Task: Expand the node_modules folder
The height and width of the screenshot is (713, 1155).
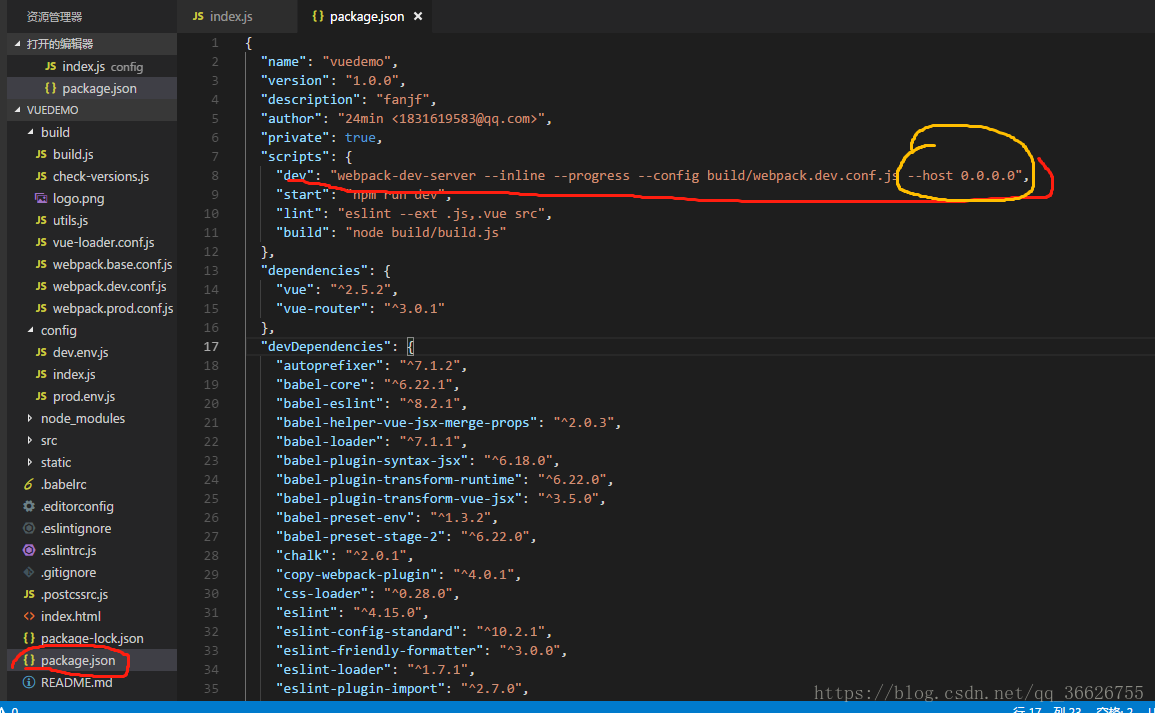Action: tap(30, 418)
